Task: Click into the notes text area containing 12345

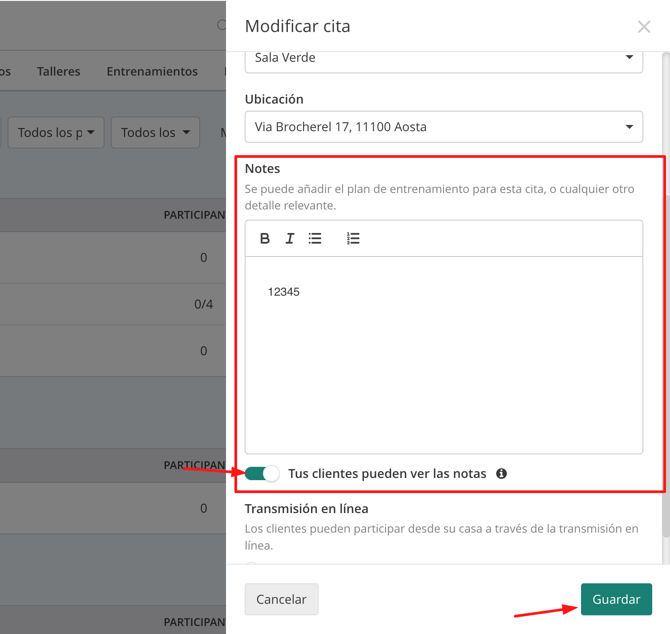Action: tap(444, 355)
